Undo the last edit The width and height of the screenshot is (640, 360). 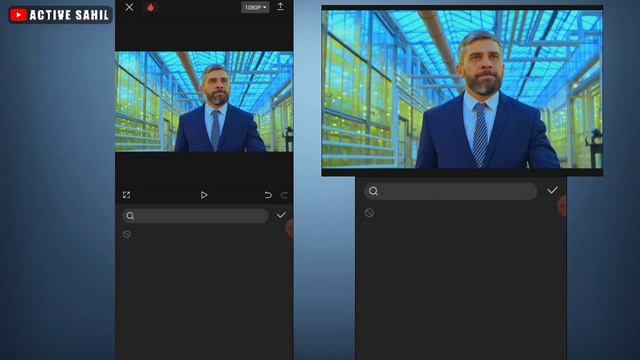point(268,195)
